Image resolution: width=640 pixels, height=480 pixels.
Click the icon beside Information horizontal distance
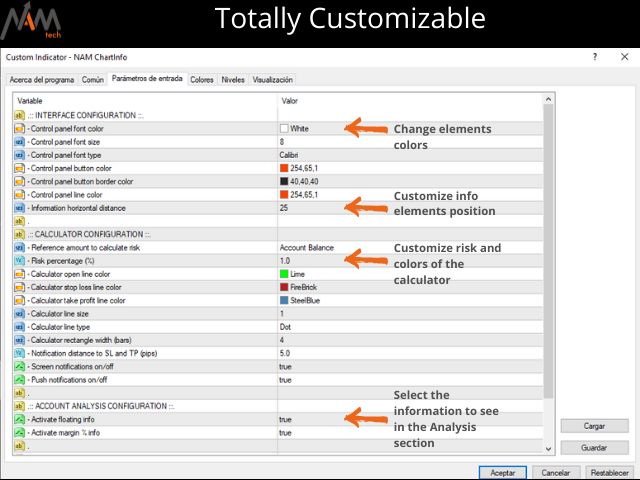pos(19,208)
